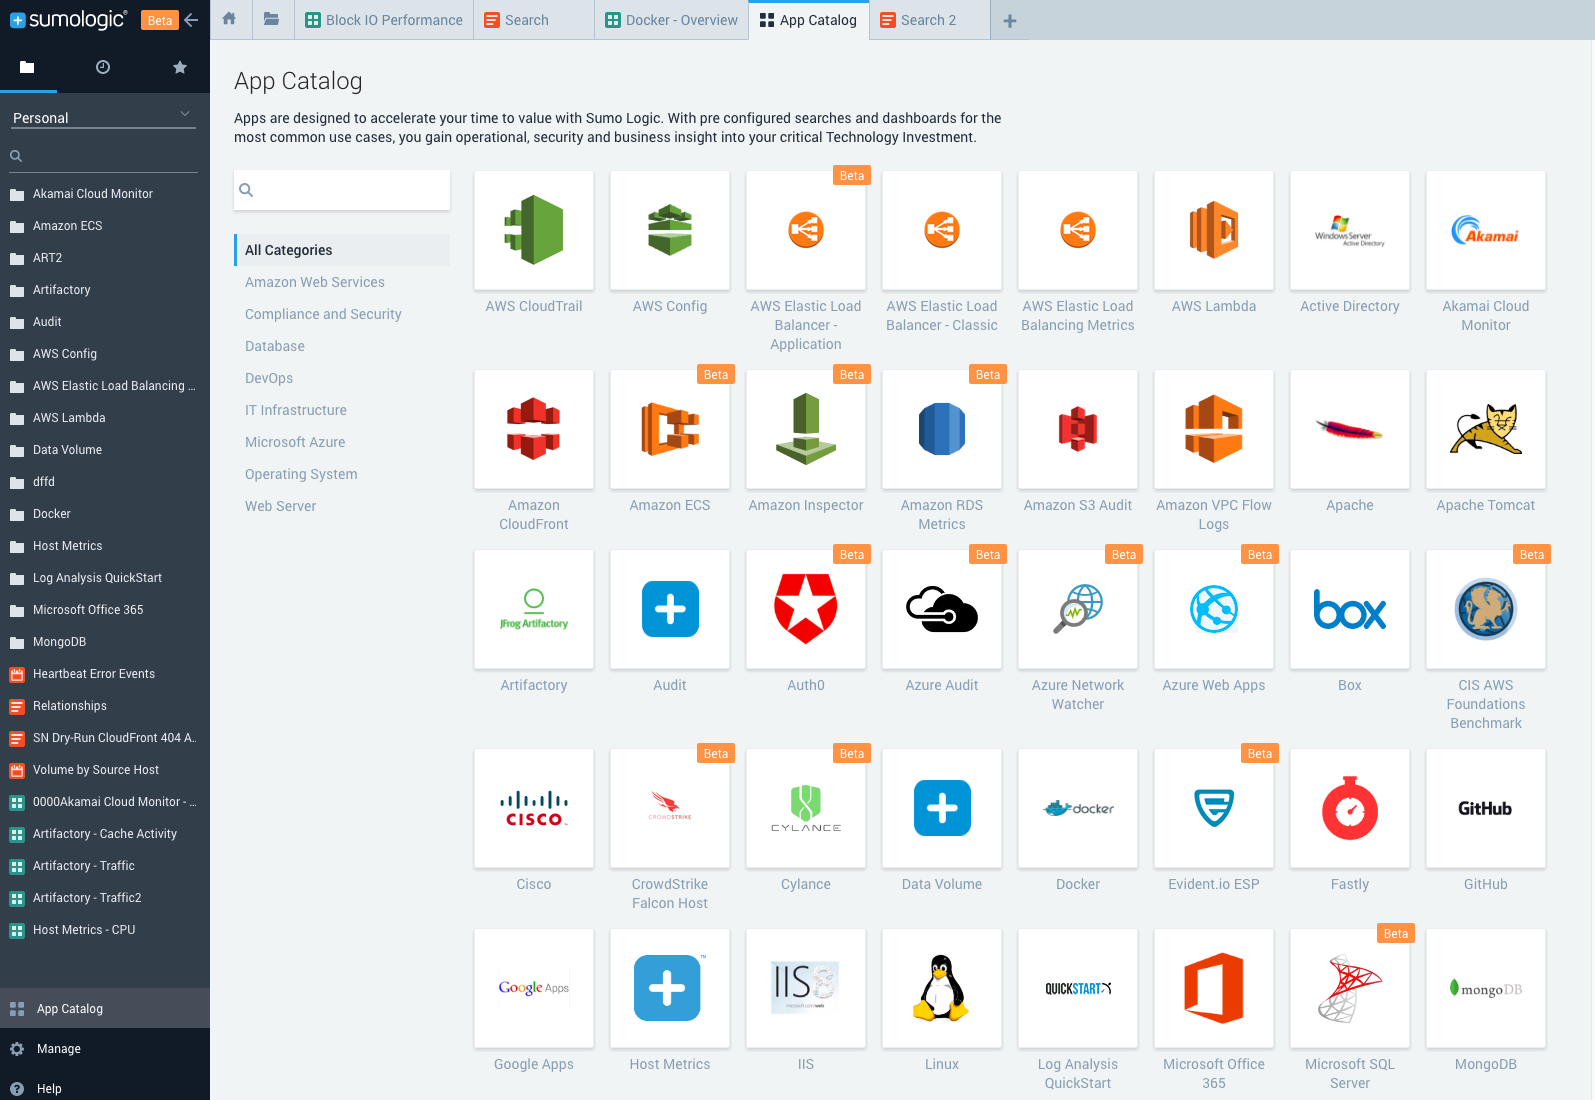The width and height of the screenshot is (1595, 1100).
Task: Open the library folder icon tab
Action: [x=271, y=19]
